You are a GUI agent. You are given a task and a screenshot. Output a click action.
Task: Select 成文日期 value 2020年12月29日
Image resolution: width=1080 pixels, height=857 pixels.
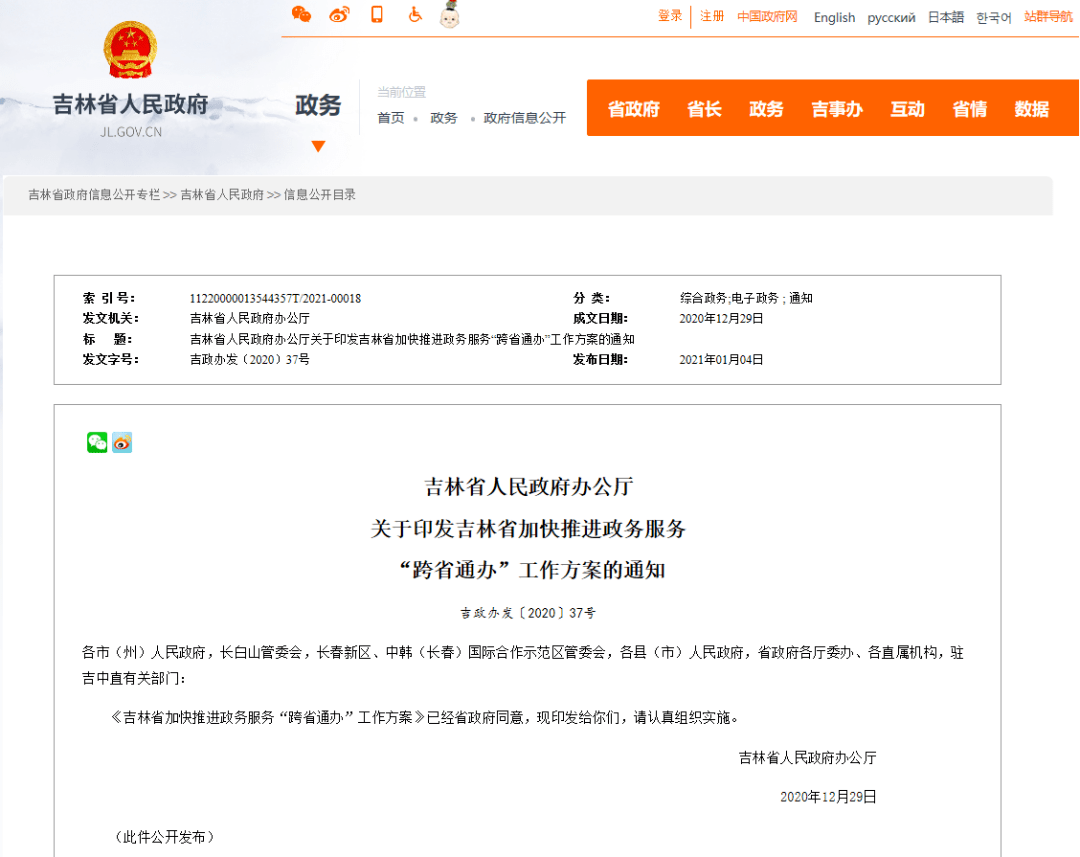click(x=721, y=318)
